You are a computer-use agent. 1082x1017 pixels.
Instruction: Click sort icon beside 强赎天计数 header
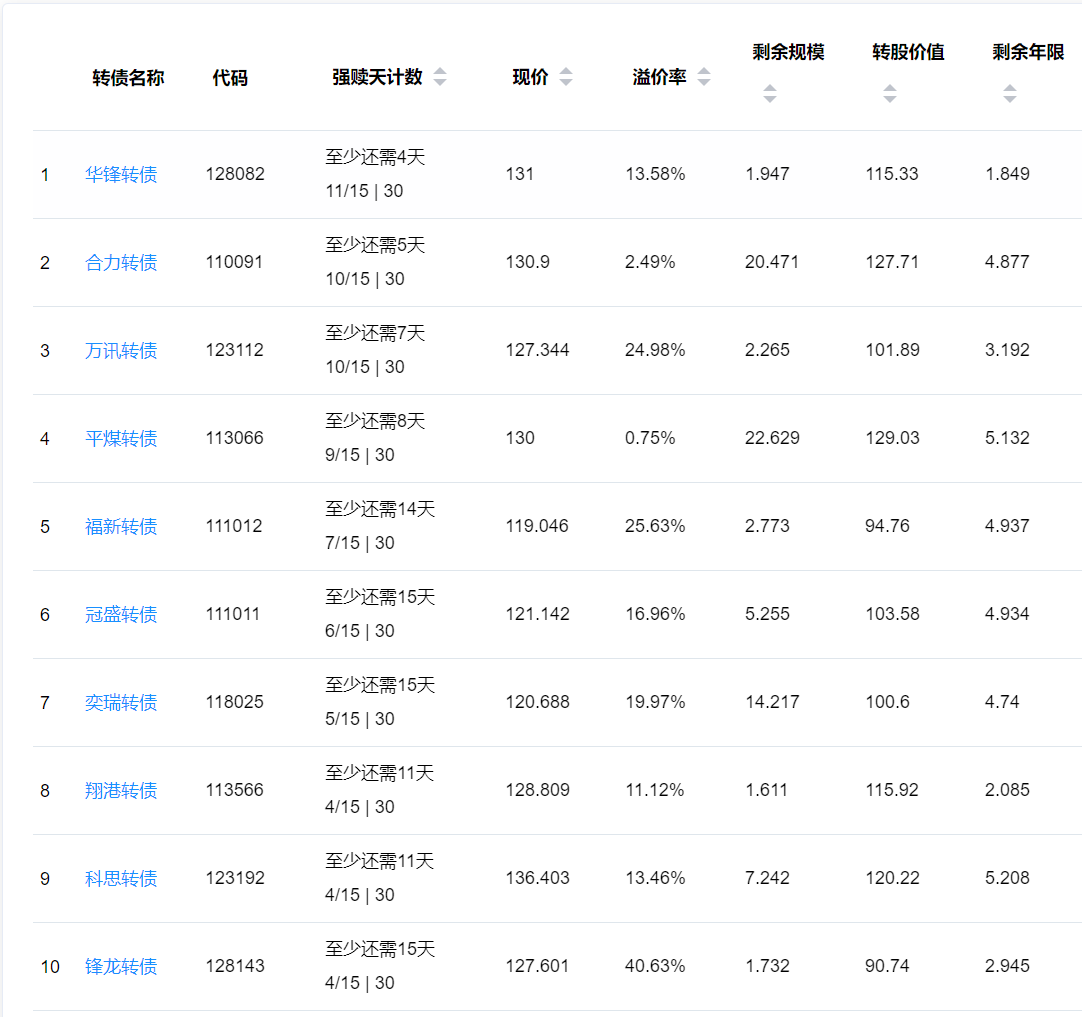(440, 78)
